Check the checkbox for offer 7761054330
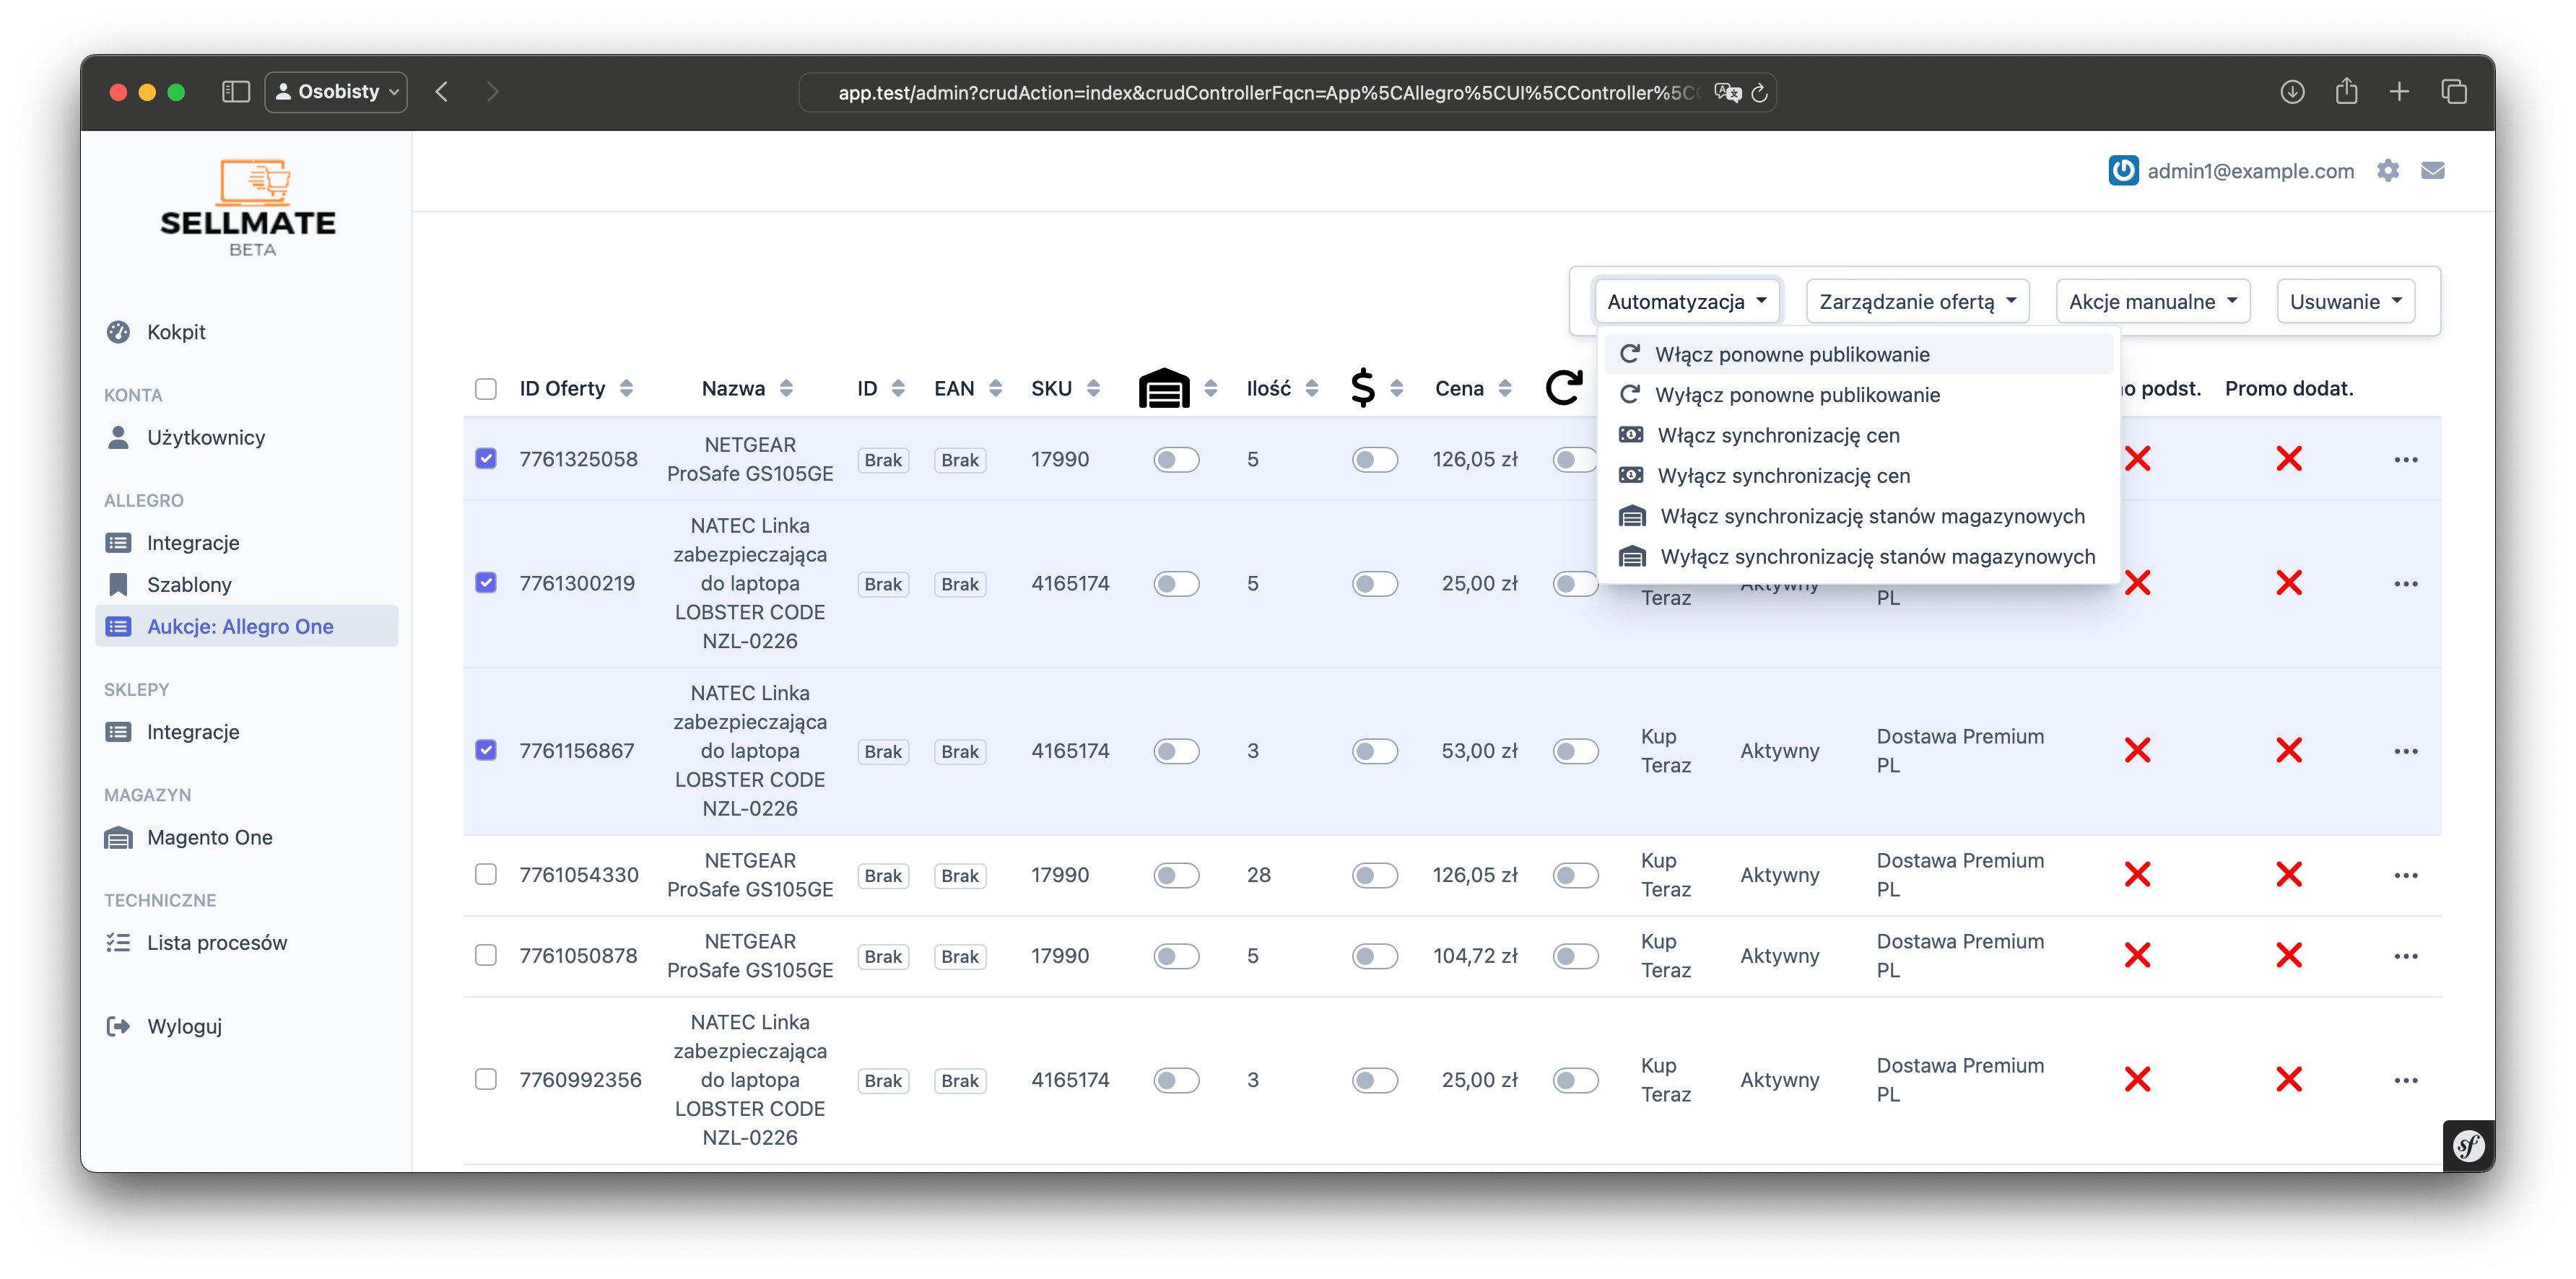2576x1279 pixels. pos(486,874)
